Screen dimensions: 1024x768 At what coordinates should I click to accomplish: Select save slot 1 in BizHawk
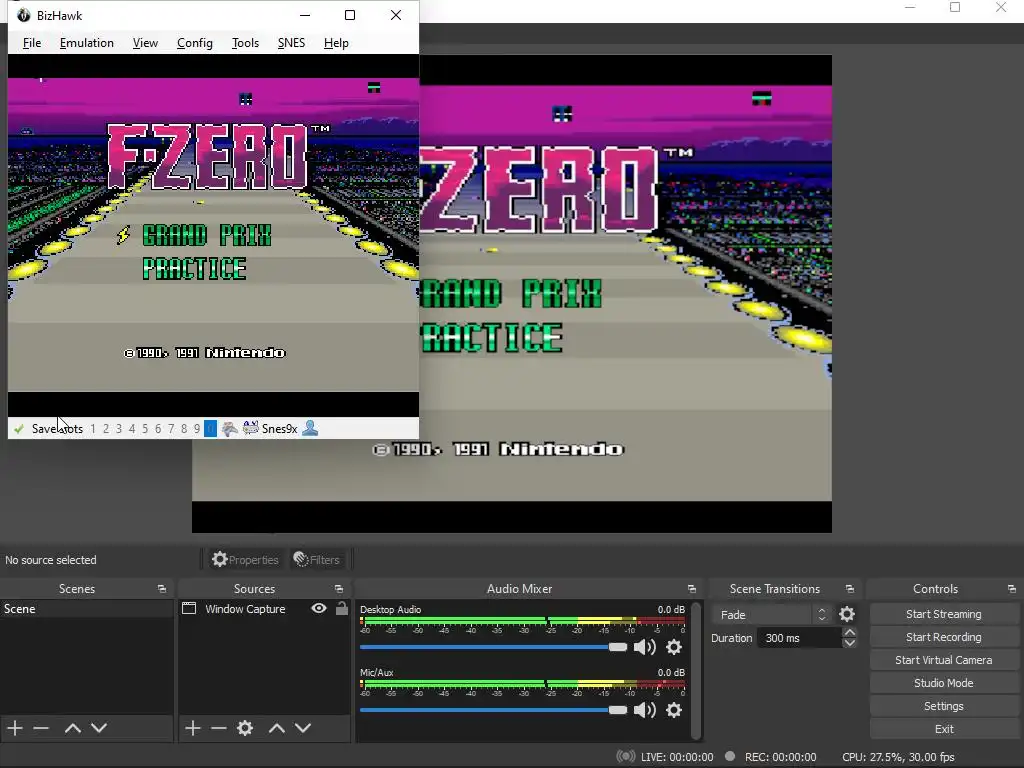click(93, 428)
